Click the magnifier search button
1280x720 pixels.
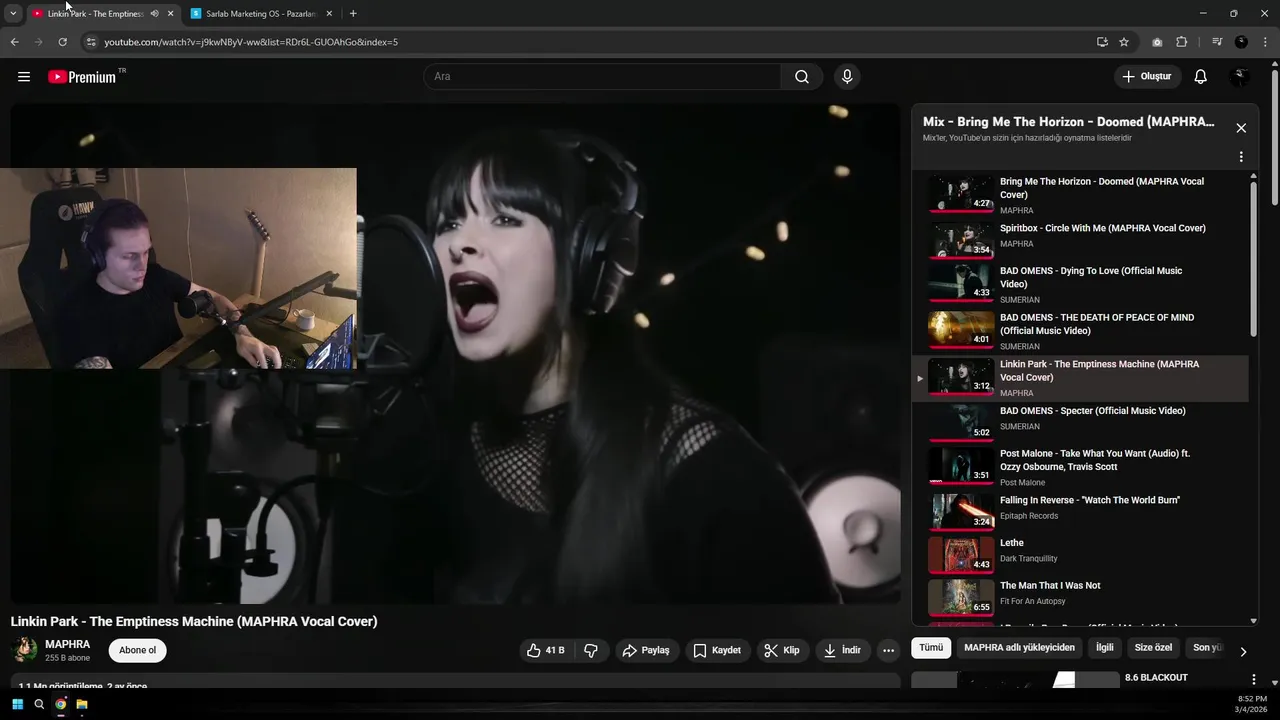tap(802, 77)
